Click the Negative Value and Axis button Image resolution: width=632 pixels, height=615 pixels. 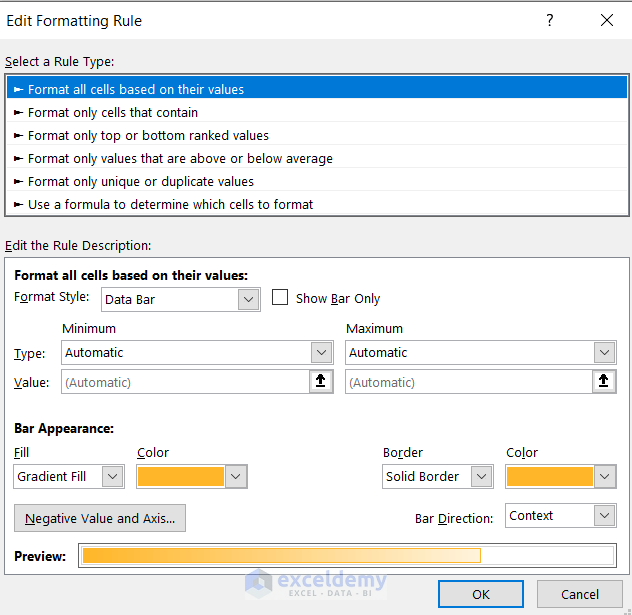100,519
